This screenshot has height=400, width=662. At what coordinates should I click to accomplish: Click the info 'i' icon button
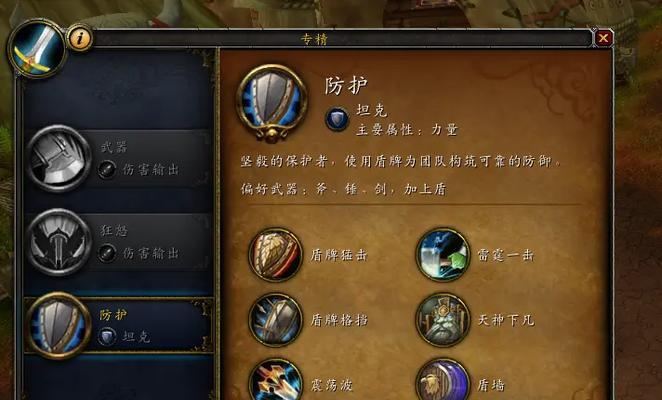tap(80, 38)
